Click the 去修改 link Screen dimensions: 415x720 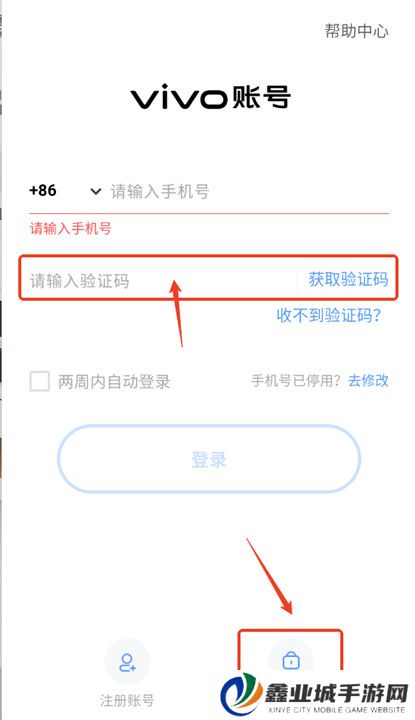[x=369, y=380]
